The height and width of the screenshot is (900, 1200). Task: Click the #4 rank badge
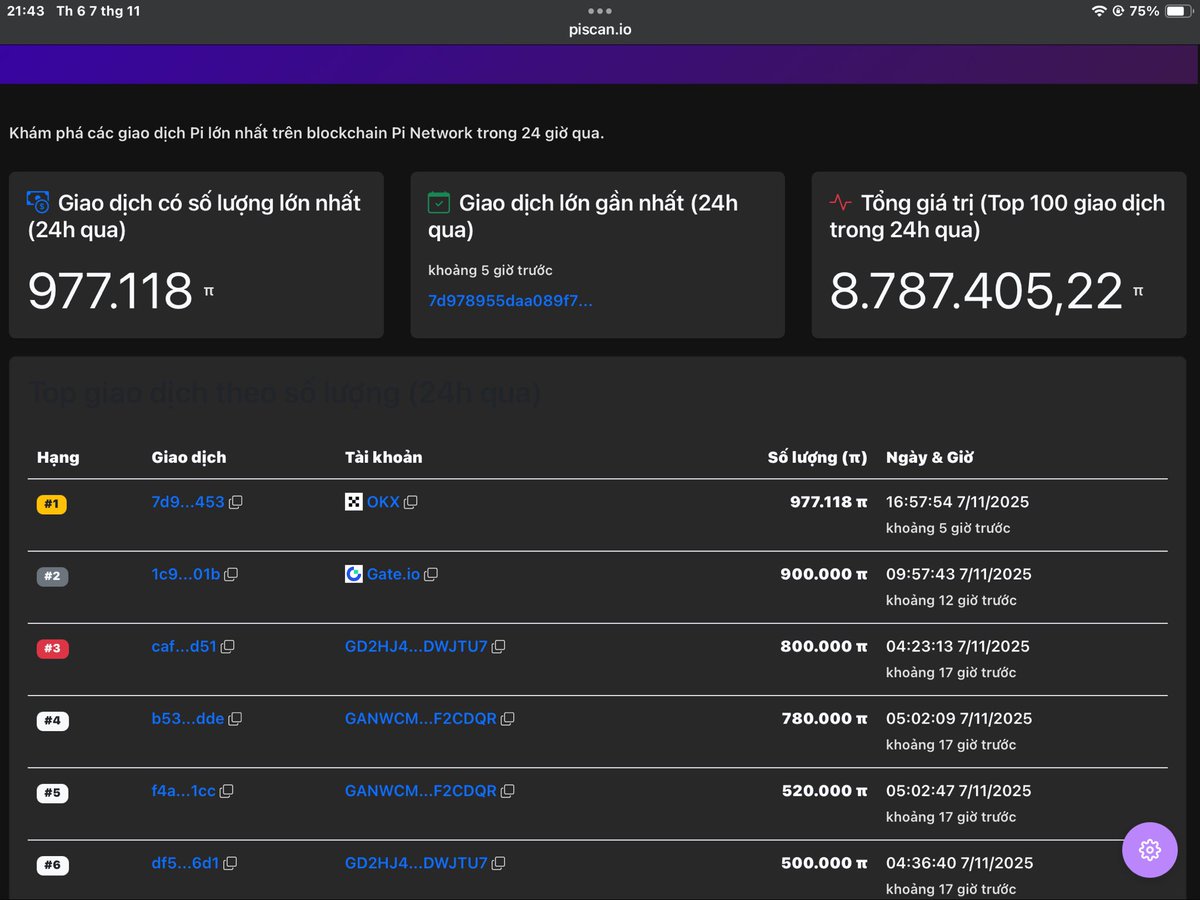[52, 721]
